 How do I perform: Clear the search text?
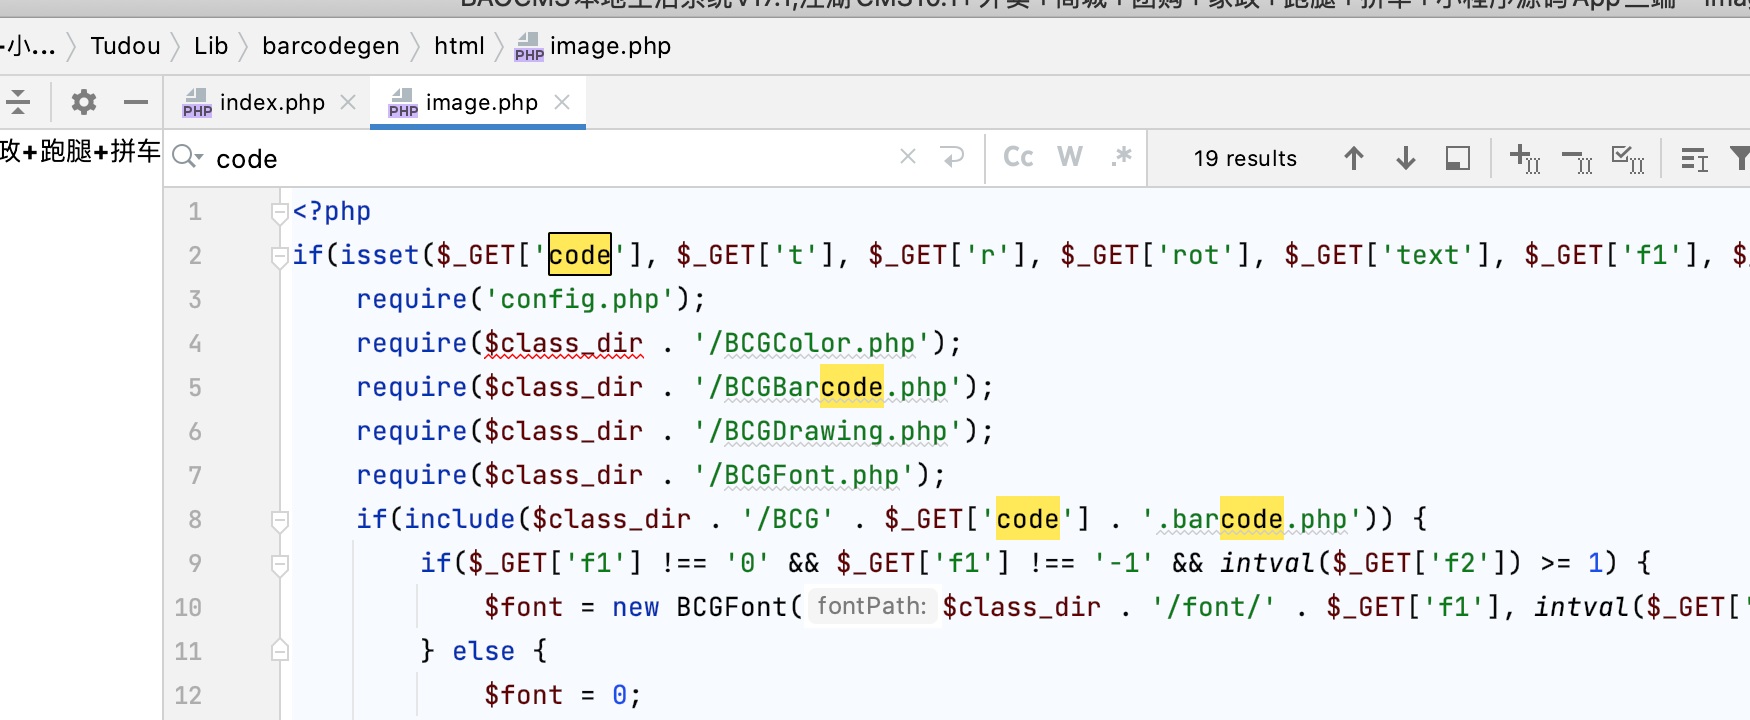(908, 157)
